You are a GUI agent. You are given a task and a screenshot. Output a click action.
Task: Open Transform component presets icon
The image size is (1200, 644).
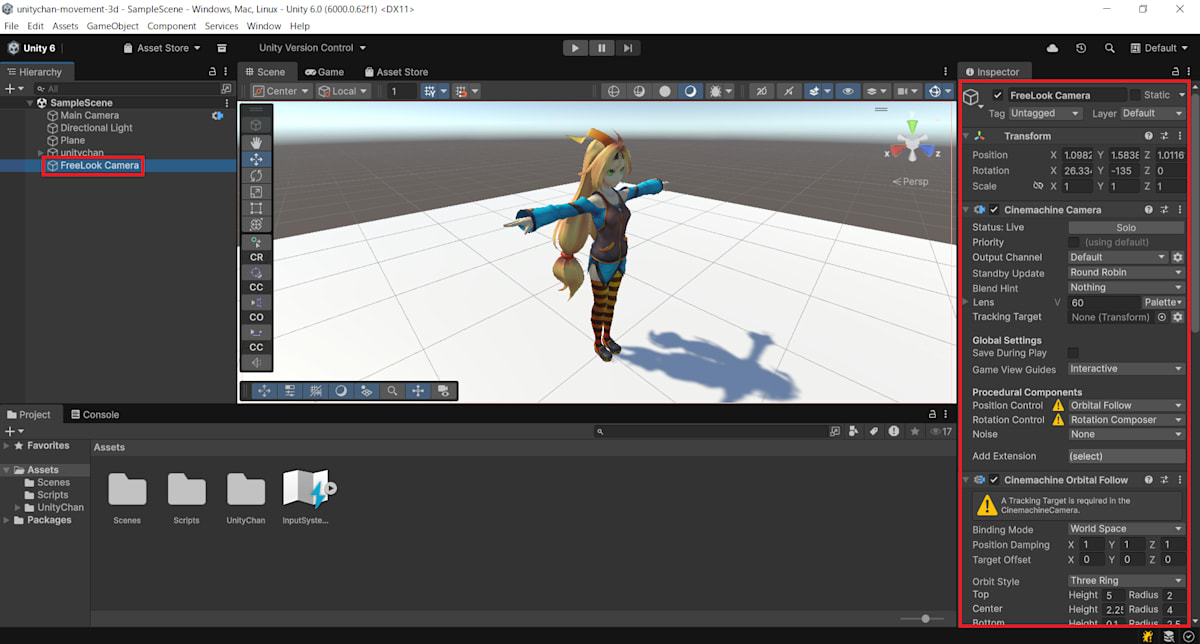1165,136
